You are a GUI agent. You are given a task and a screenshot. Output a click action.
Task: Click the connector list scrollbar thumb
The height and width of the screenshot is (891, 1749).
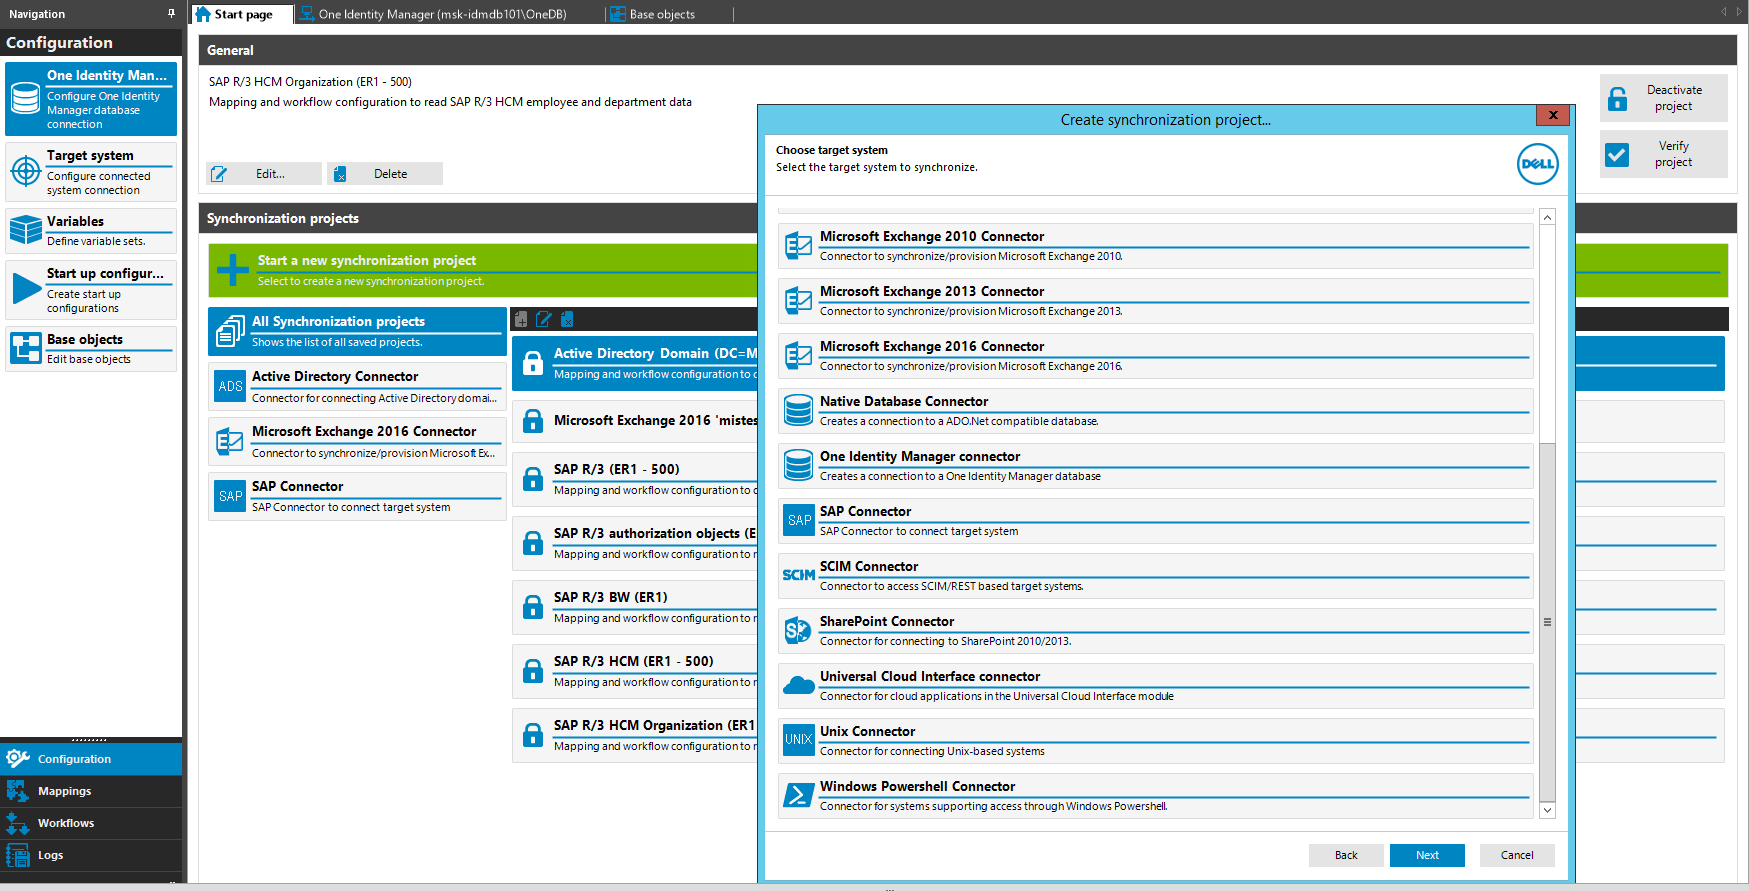(x=1547, y=621)
